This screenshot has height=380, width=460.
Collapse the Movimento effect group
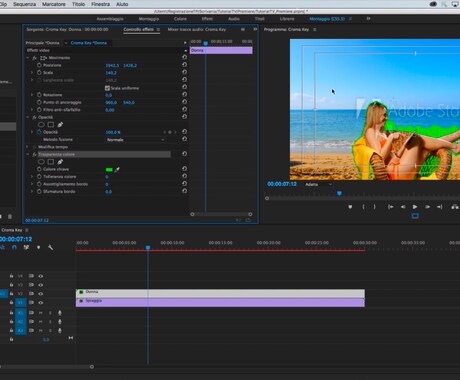pyautogui.click(x=28, y=58)
